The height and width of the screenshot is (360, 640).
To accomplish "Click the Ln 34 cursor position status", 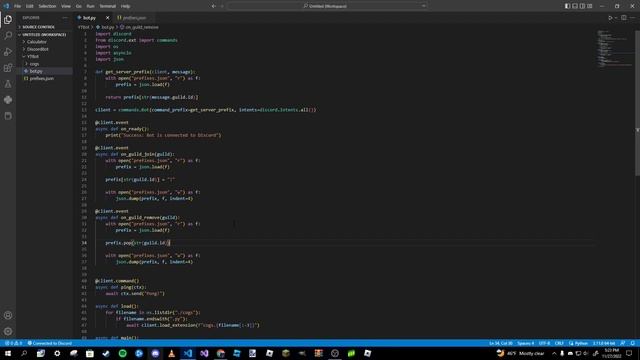I will 501,343.
